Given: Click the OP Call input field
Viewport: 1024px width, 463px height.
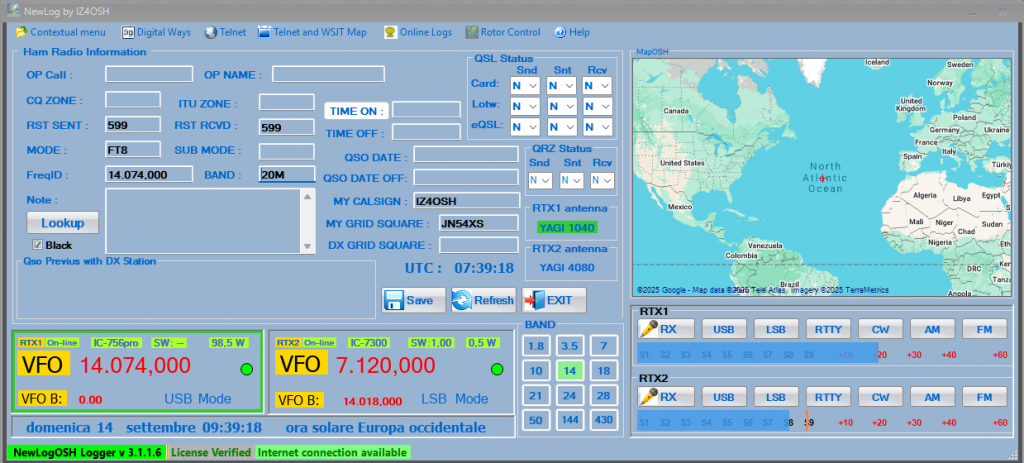Looking at the screenshot, I should click(149, 74).
